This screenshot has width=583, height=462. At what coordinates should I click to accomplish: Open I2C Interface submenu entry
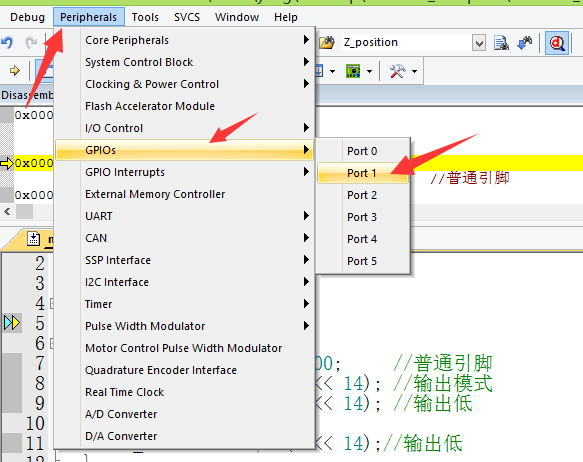point(184,282)
